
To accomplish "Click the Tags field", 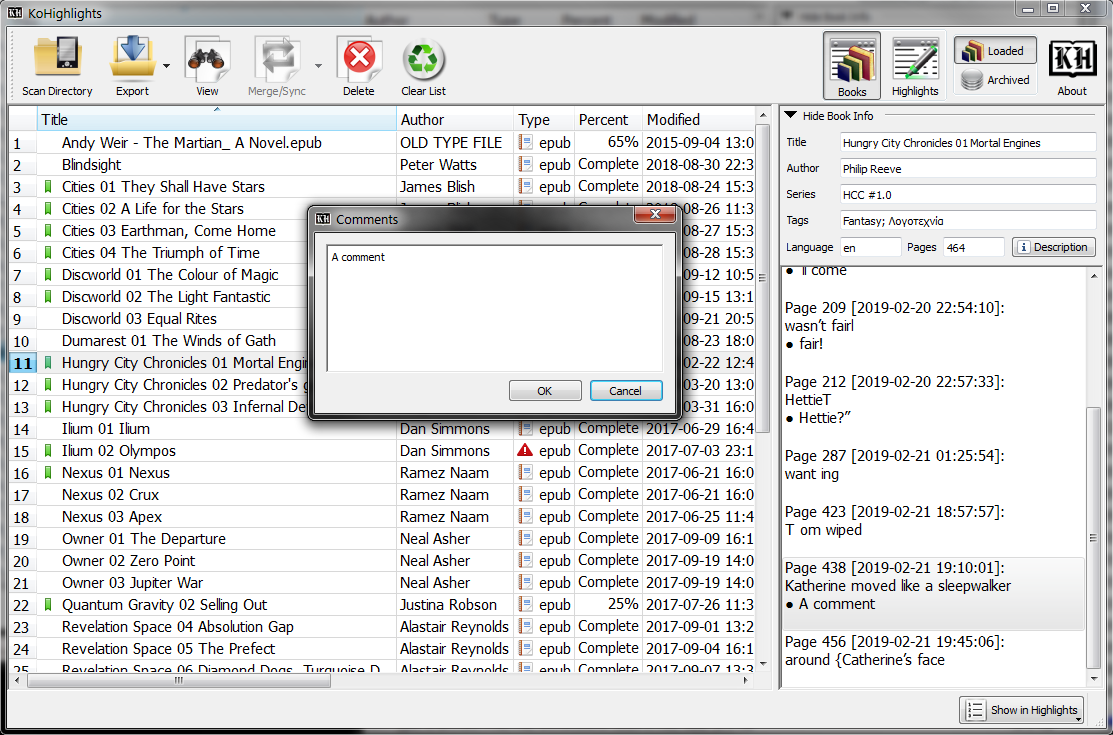I will tap(967, 221).
